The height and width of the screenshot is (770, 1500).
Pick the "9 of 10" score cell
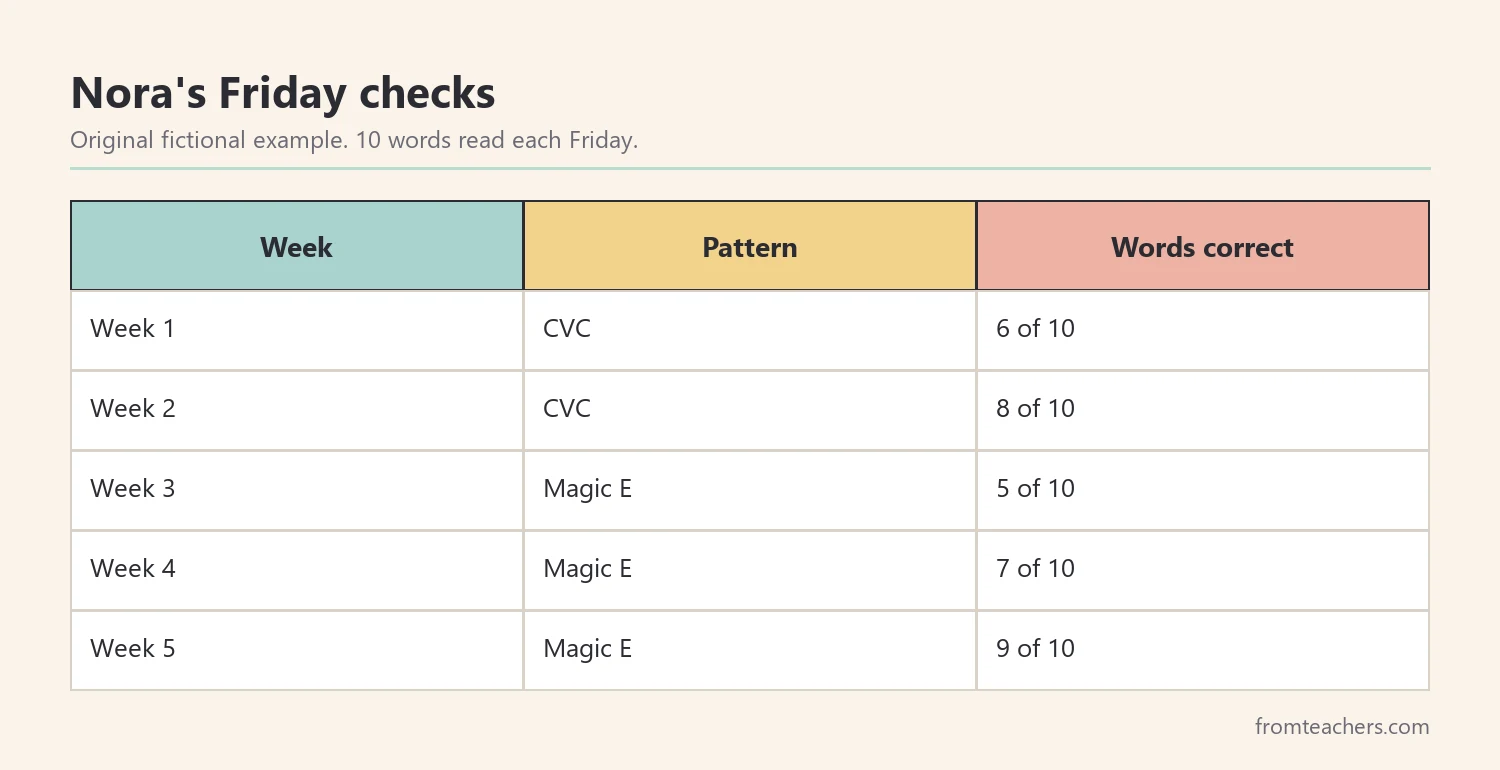(x=1203, y=649)
